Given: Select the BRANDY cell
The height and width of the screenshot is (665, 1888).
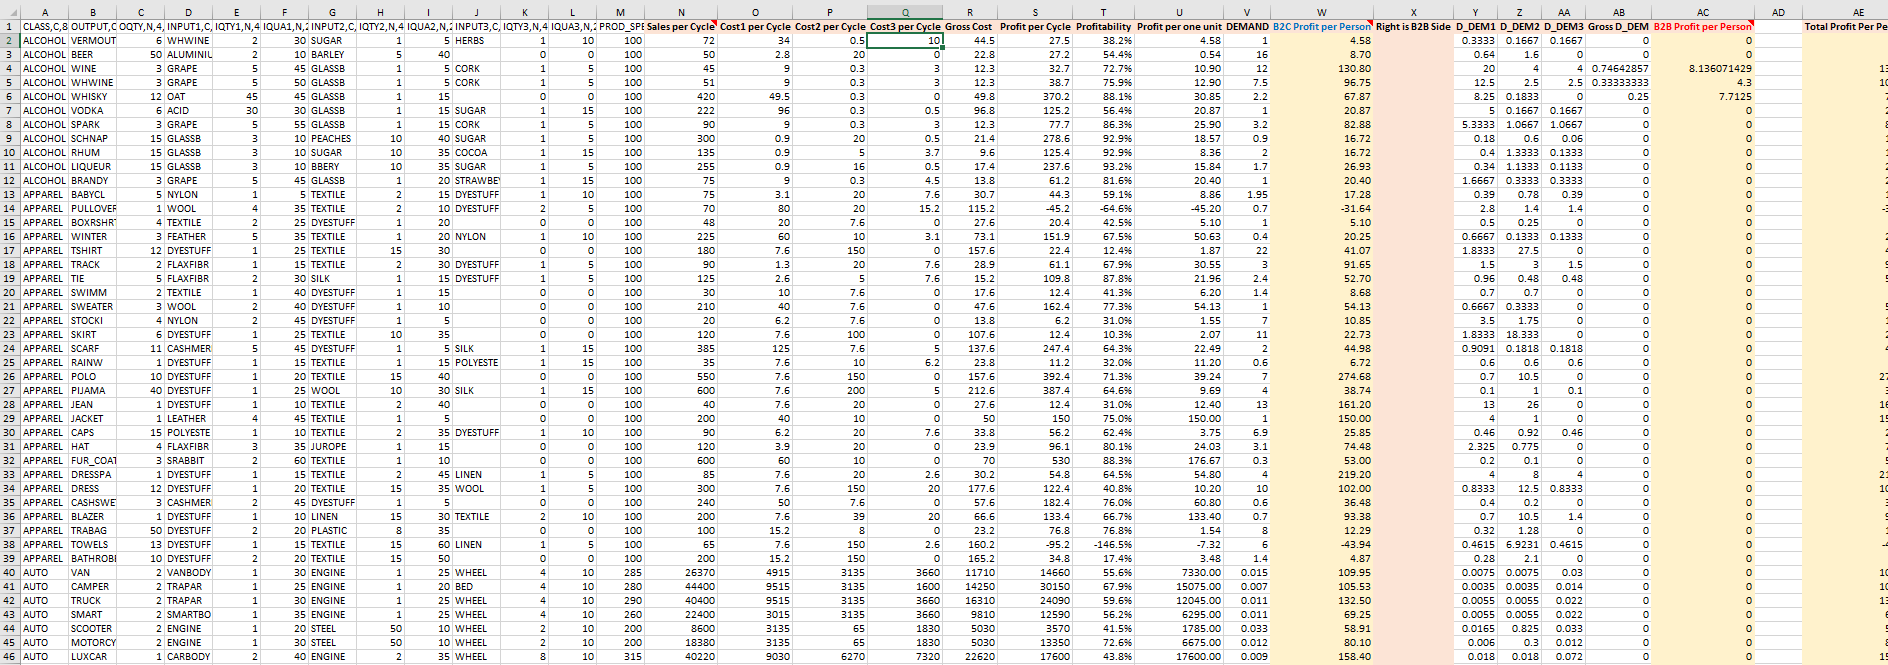Looking at the screenshot, I should (x=93, y=181).
